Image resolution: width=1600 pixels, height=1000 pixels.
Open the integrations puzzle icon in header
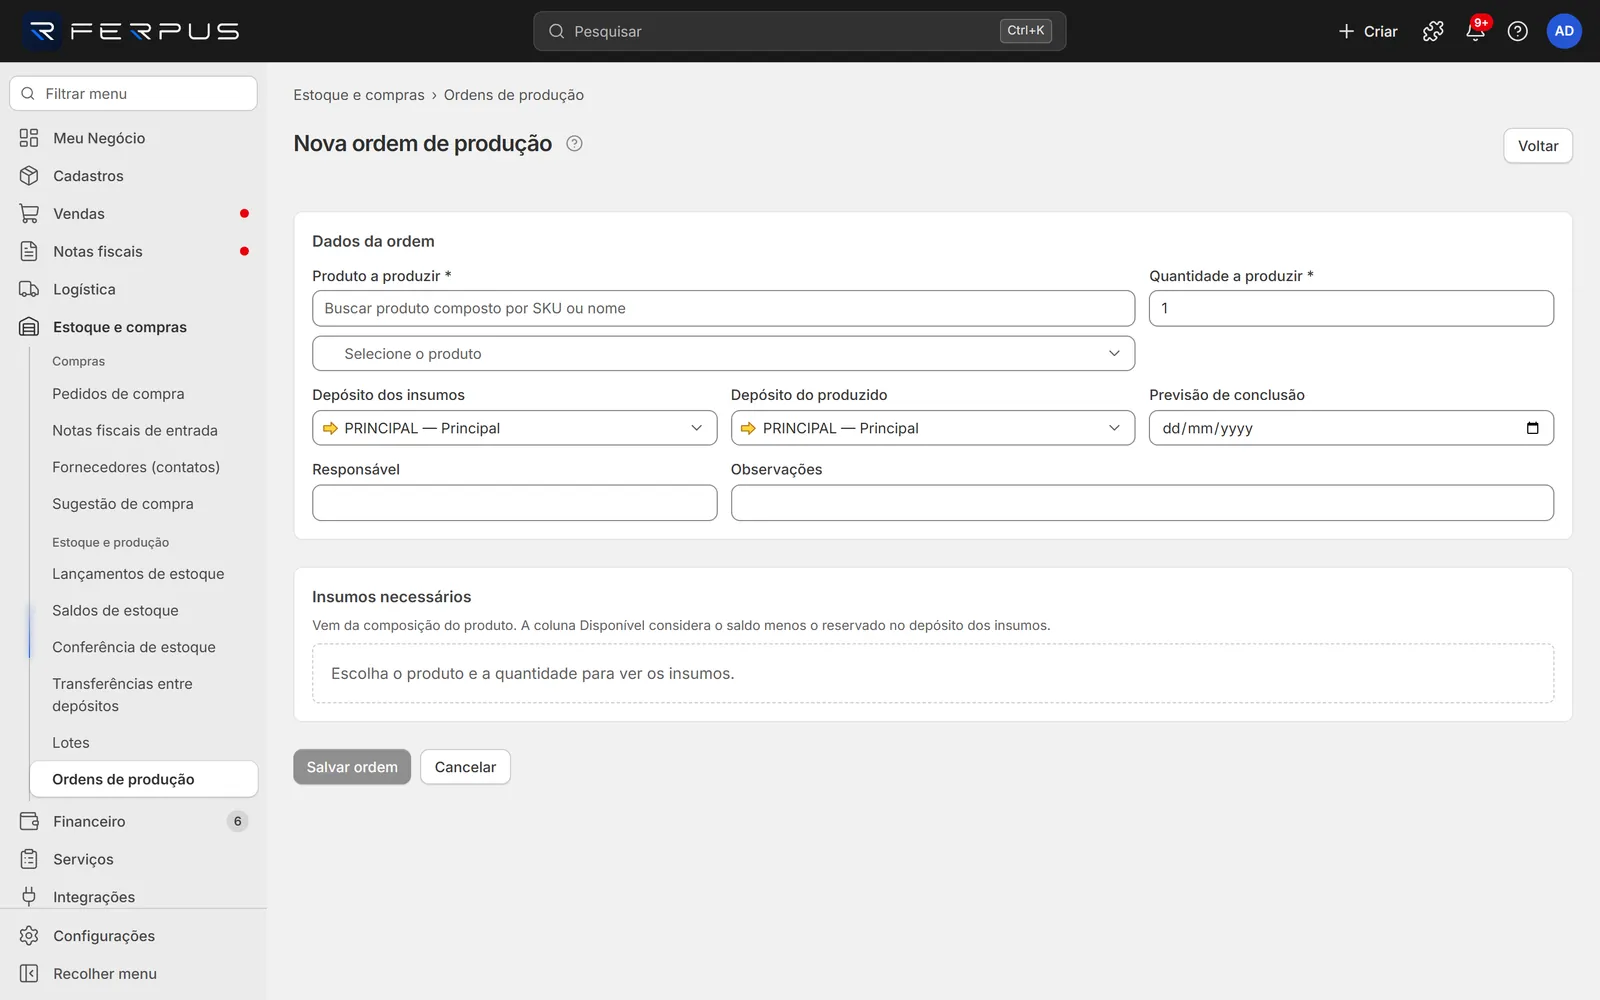tap(1433, 31)
